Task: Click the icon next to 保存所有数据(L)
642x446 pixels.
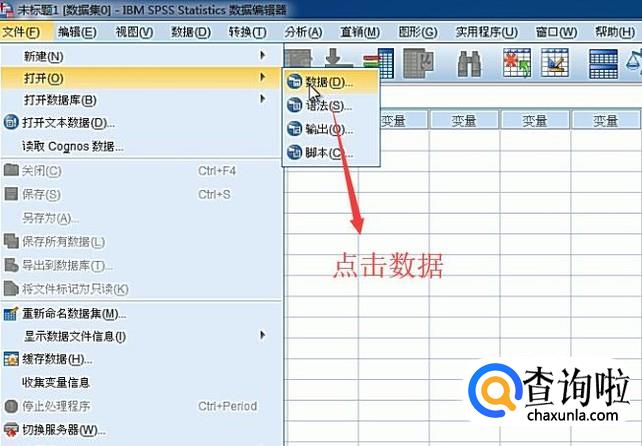Action: (11, 241)
